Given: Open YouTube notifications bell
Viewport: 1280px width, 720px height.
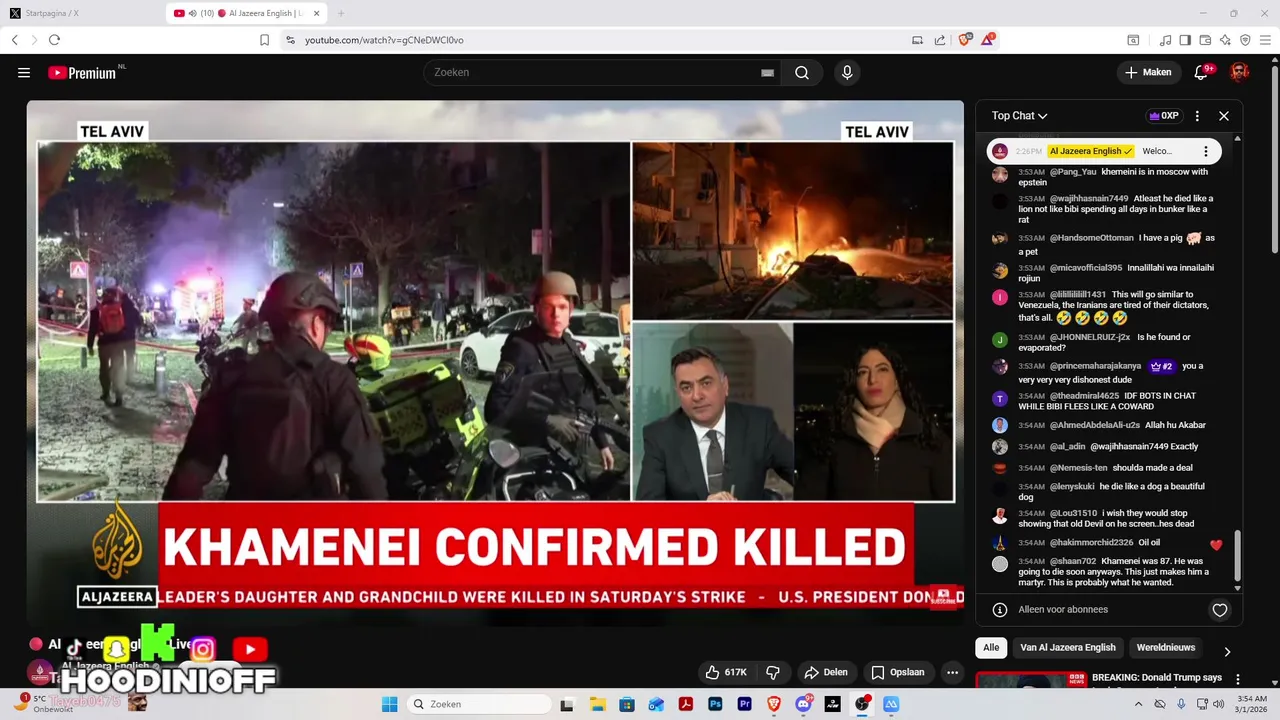Looking at the screenshot, I should 1202,72.
